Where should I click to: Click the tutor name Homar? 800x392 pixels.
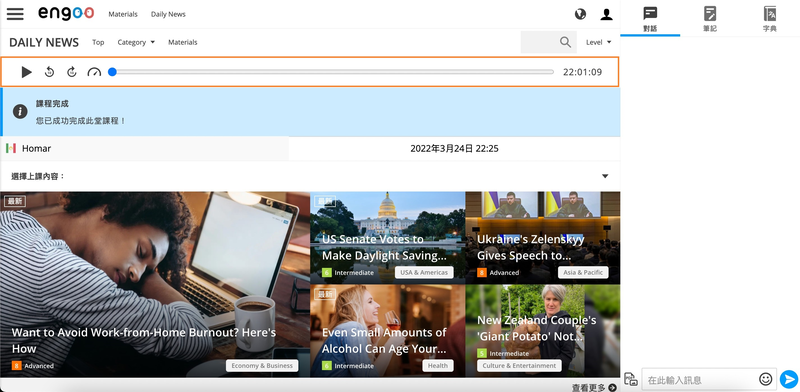(36, 149)
